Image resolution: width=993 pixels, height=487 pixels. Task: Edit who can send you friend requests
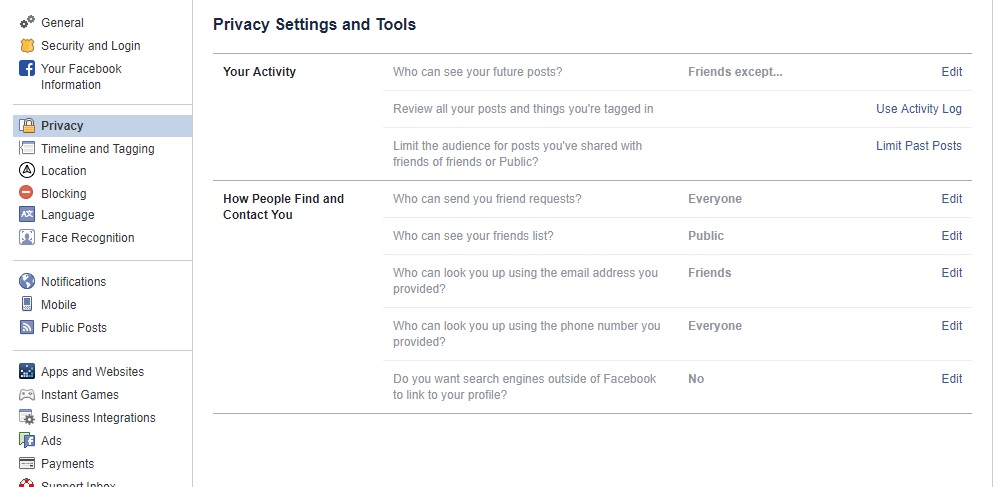coord(951,199)
